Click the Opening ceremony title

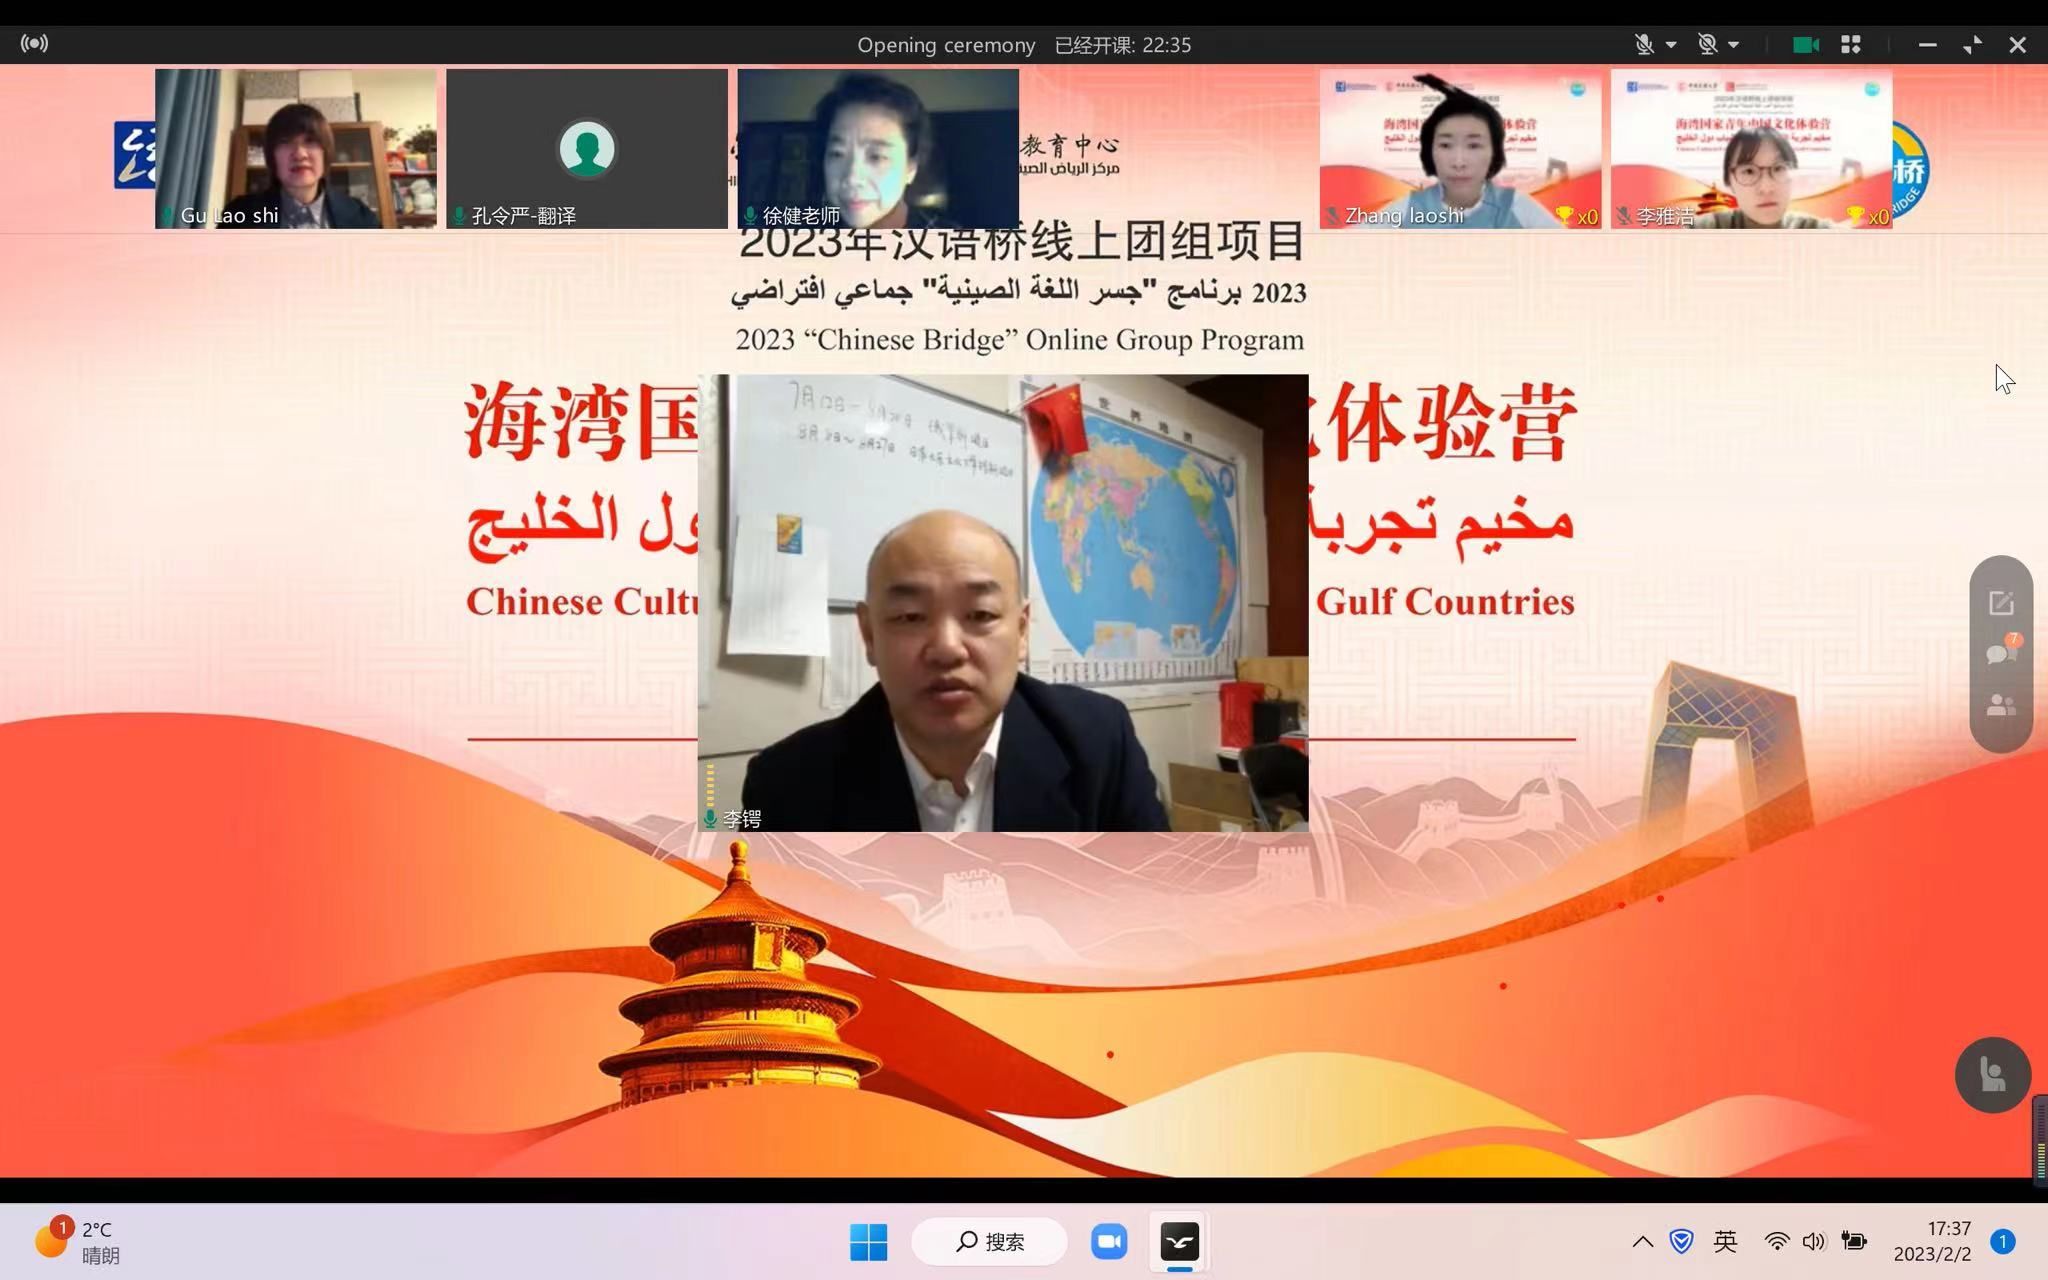(945, 45)
